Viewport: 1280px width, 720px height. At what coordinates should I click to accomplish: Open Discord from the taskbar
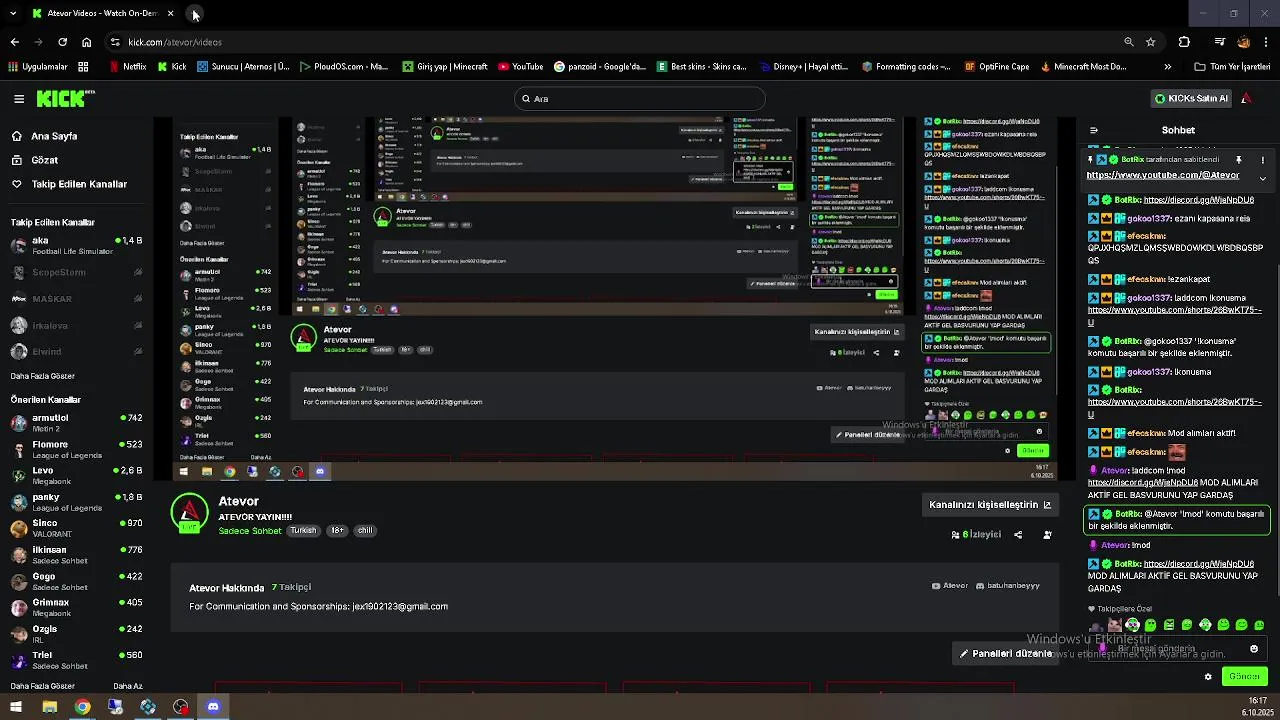pos(213,707)
